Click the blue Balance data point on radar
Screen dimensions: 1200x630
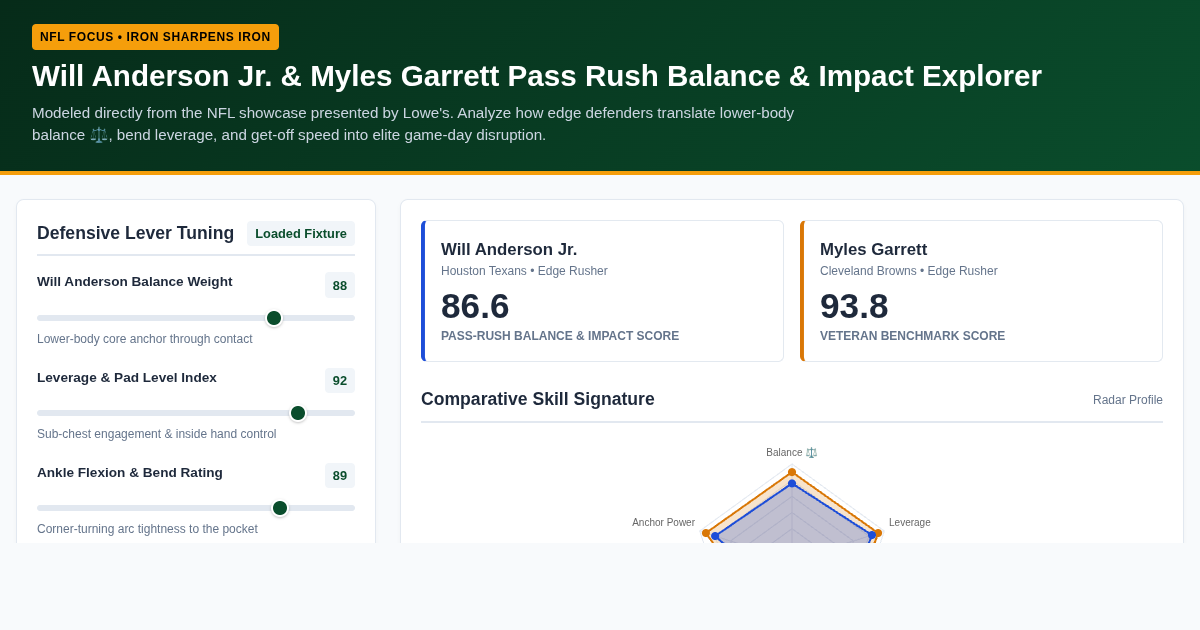click(x=792, y=484)
